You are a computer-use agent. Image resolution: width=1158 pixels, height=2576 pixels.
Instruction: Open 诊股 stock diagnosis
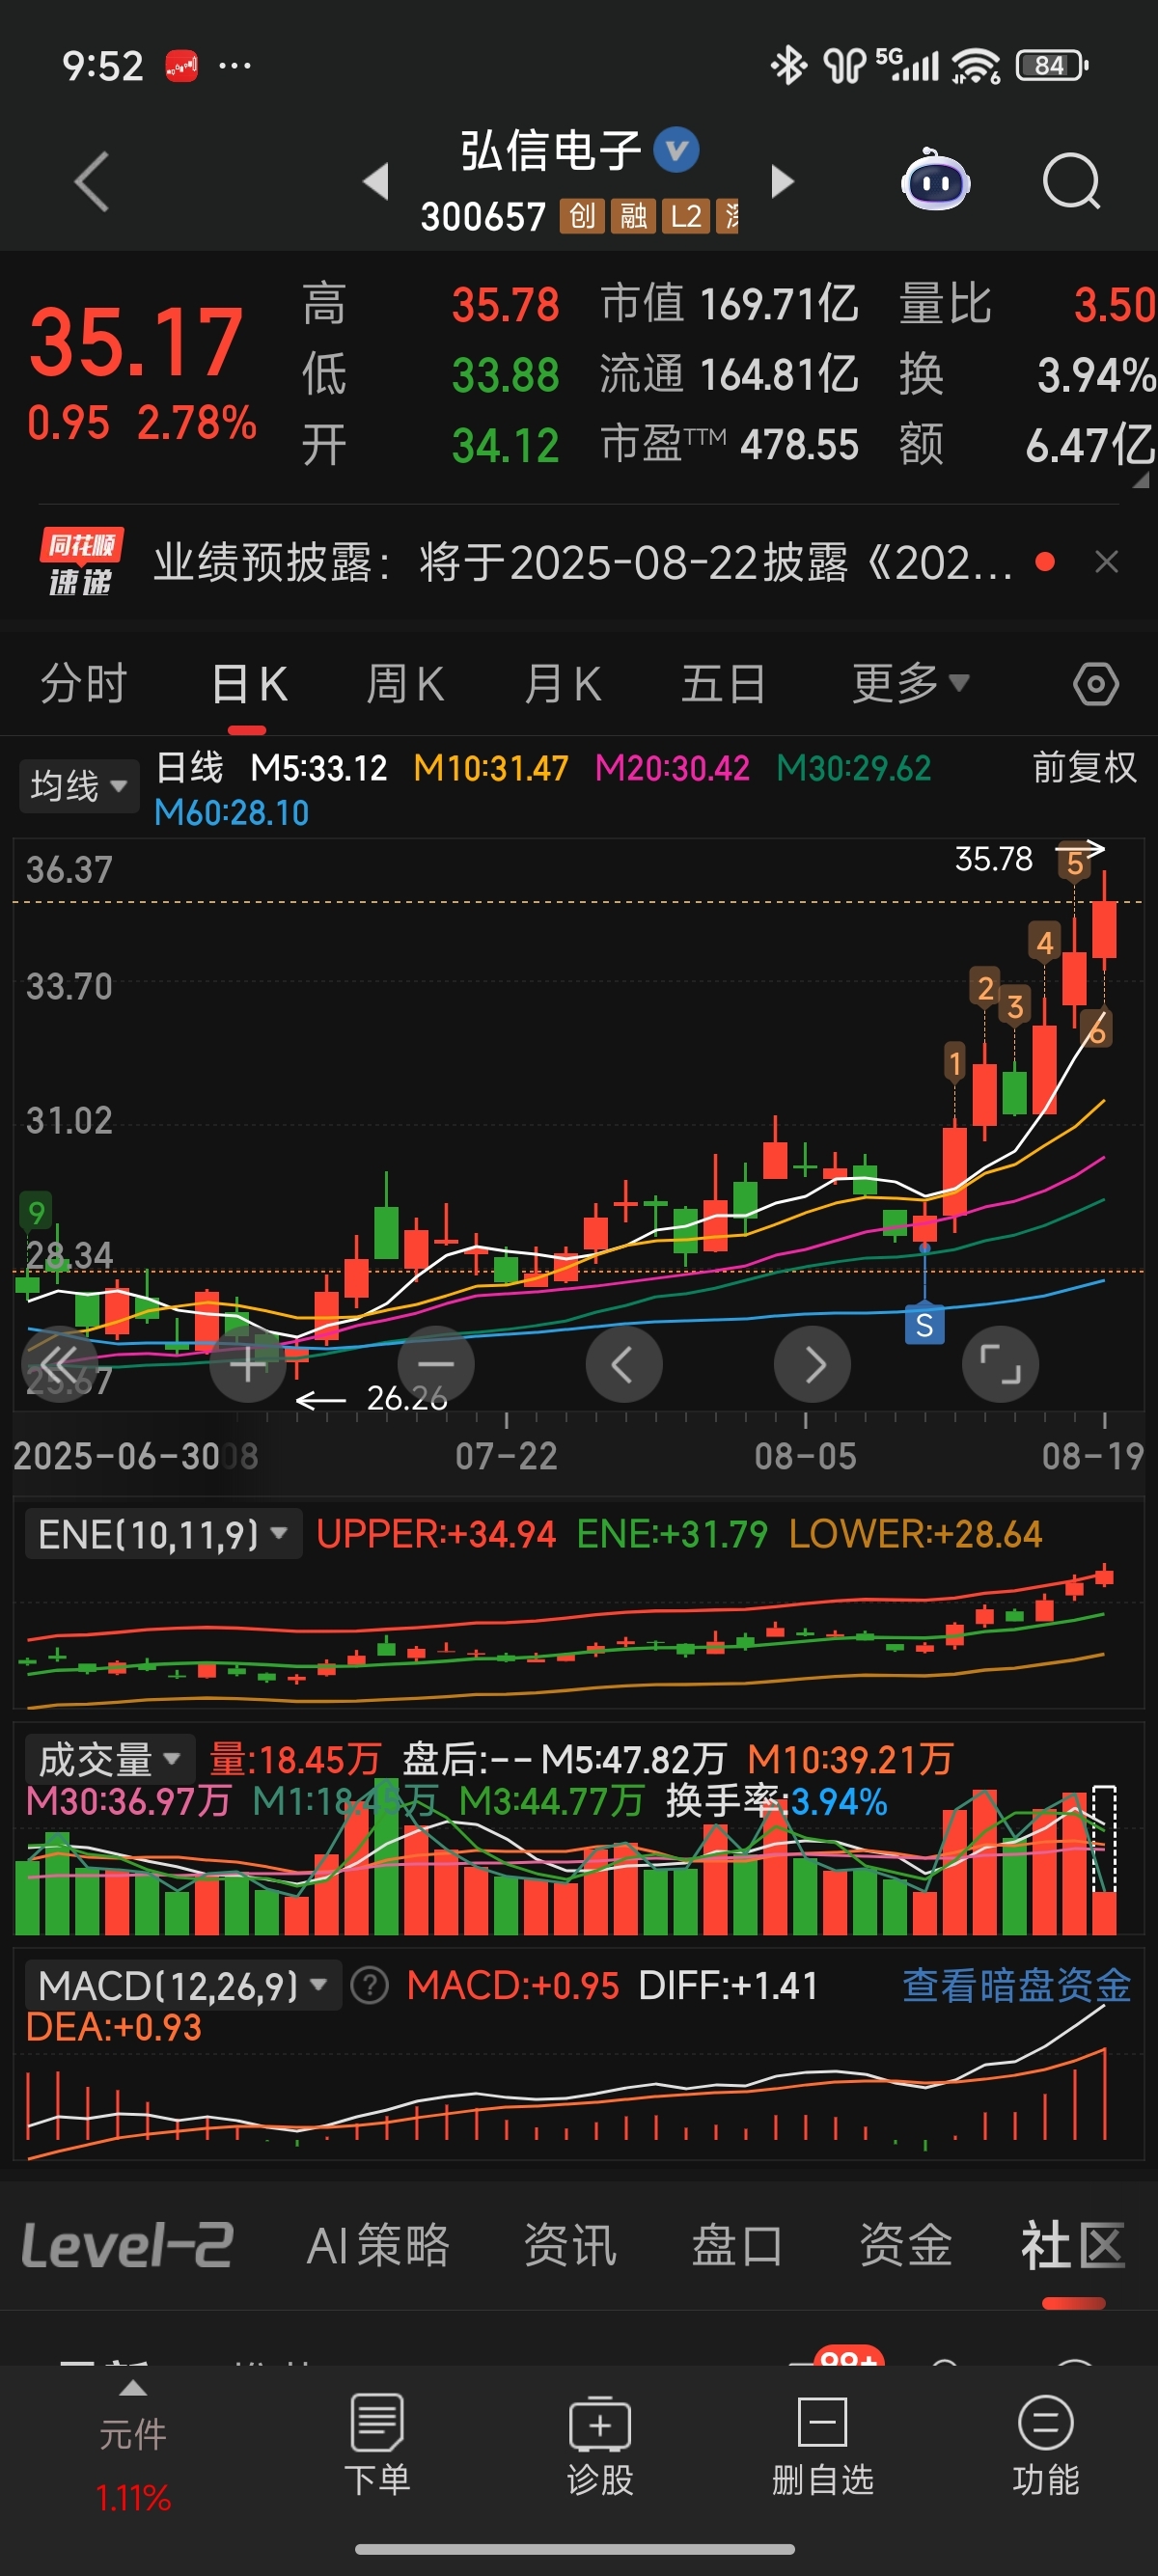point(600,2446)
